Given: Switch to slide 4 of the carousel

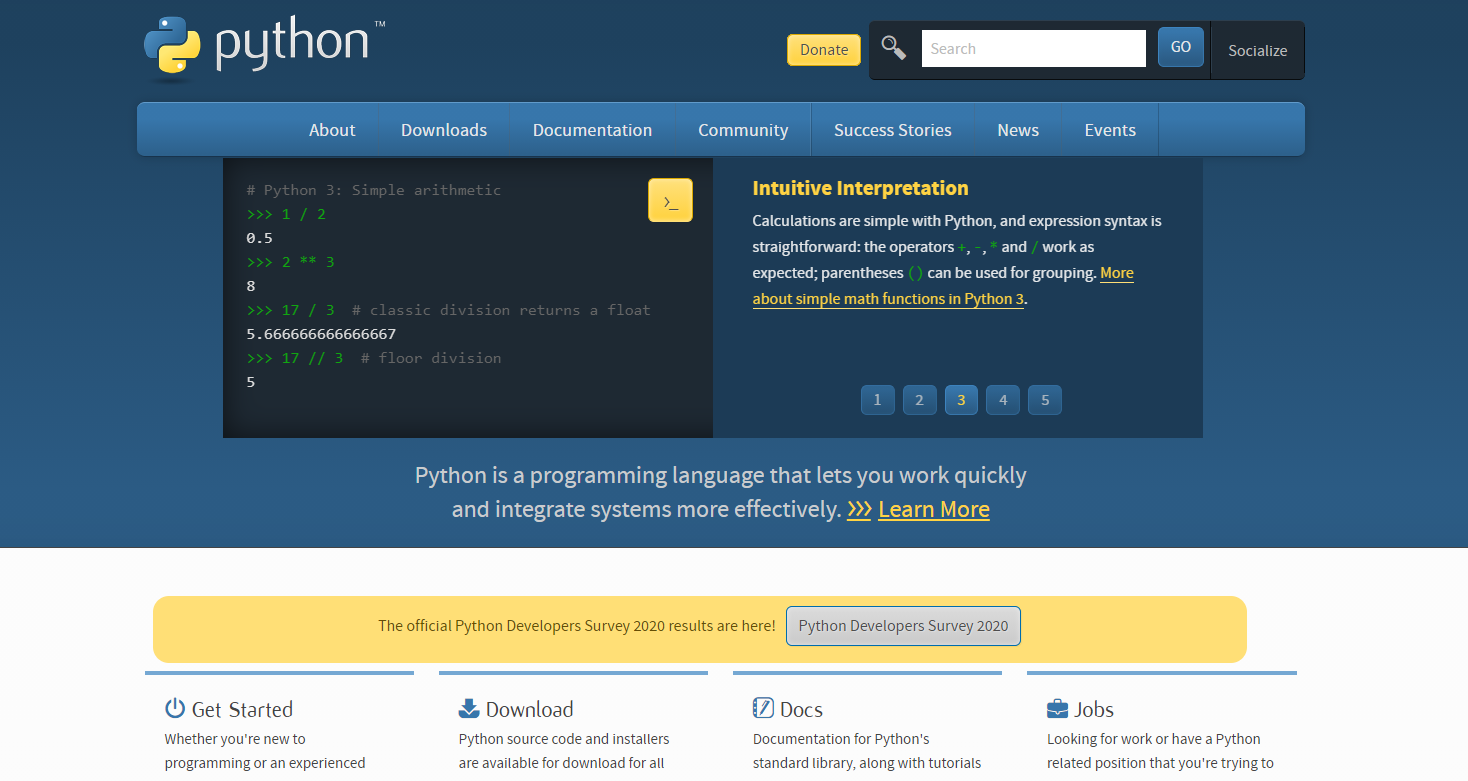Looking at the screenshot, I should [1003, 400].
